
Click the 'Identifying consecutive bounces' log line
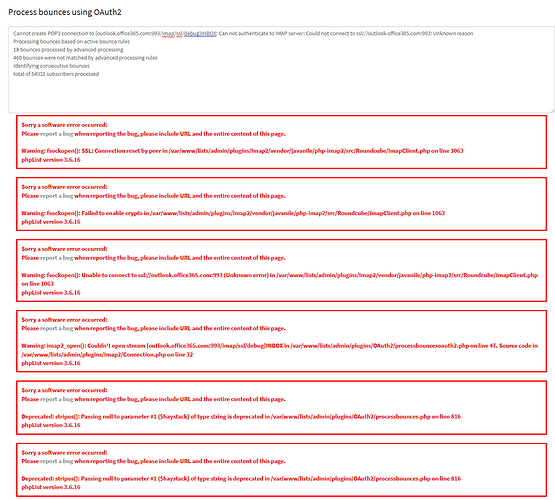point(51,66)
